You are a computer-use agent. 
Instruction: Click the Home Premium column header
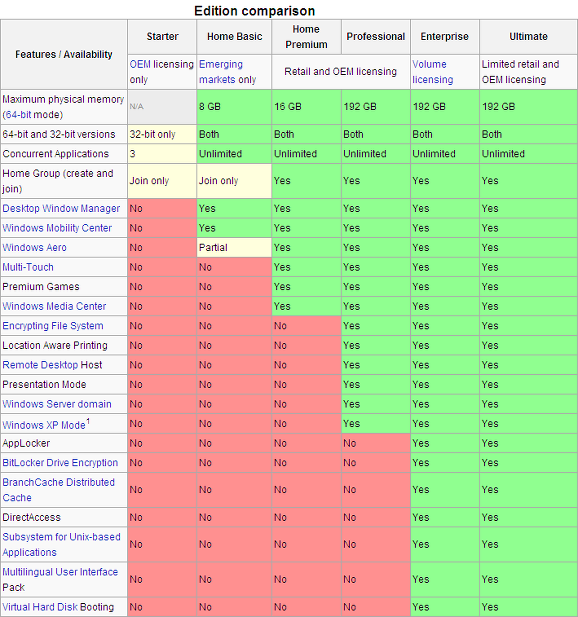[x=306, y=37]
